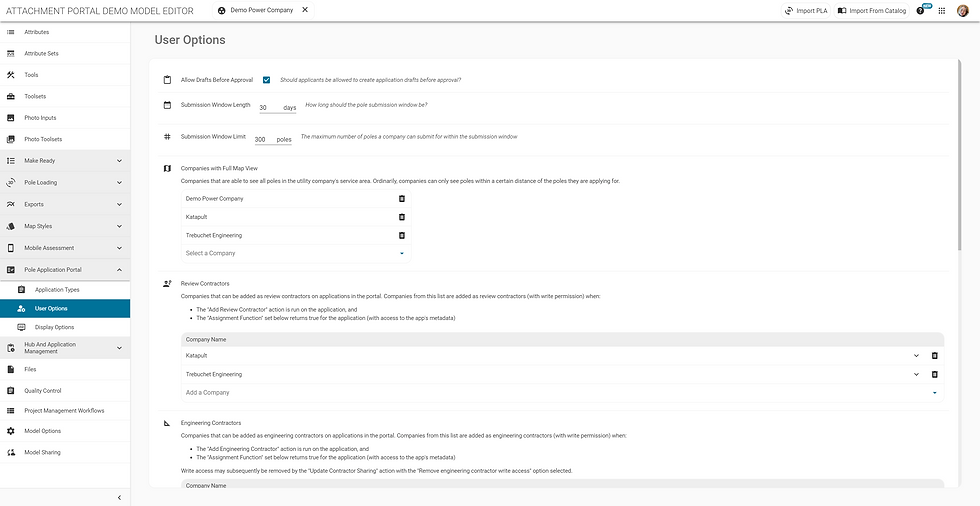Viewport: 980px width, 506px height.
Task: Click the page vertical scrollbar
Action: [961, 156]
